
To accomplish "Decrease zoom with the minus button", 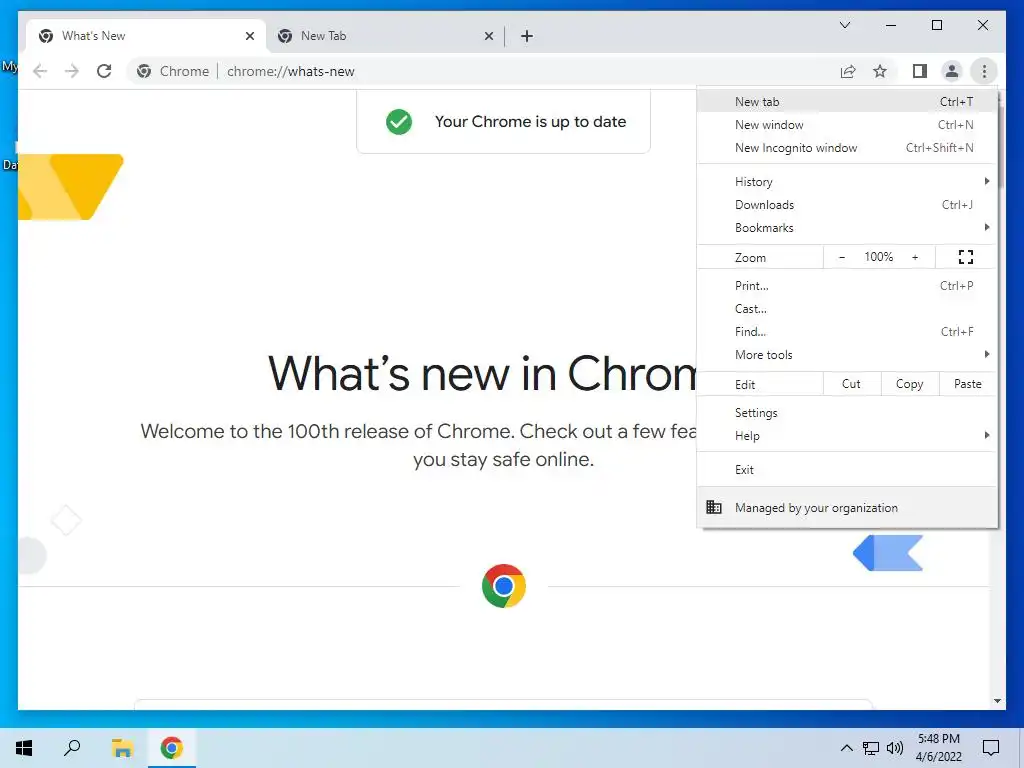I will click(x=842, y=257).
